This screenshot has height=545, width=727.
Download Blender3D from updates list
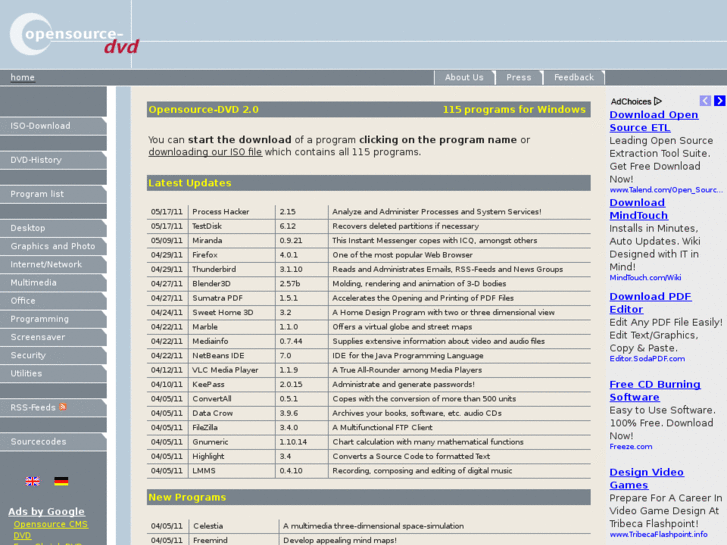(x=211, y=283)
